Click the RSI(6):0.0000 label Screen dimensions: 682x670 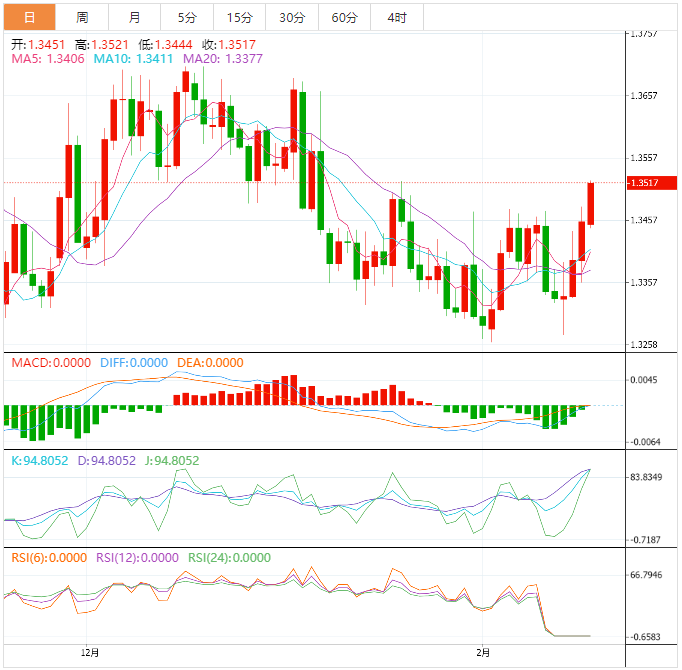click(x=49, y=557)
